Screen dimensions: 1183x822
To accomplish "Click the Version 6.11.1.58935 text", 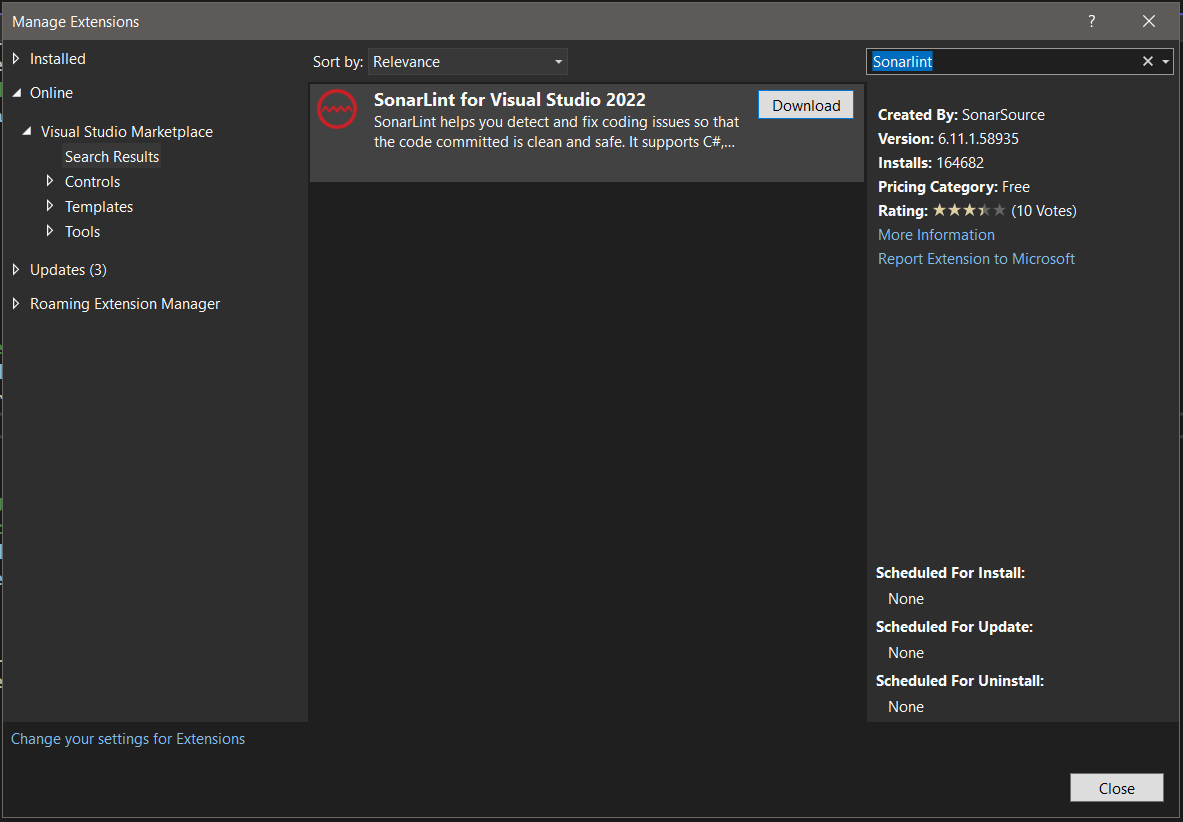I will click(948, 139).
